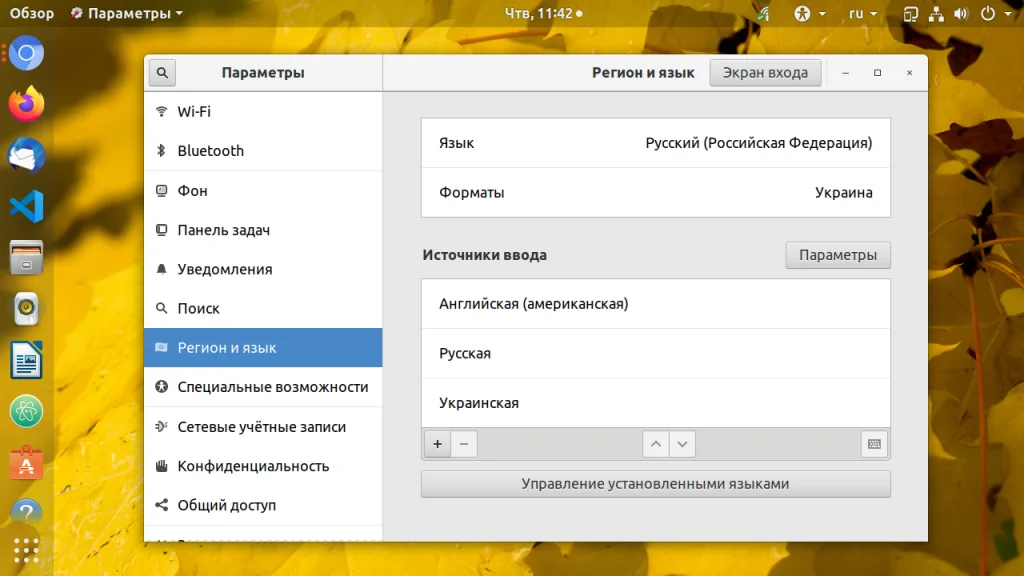Click the screen/display tray icon
Viewport: 1024px width, 576px height.
pos(910,14)
